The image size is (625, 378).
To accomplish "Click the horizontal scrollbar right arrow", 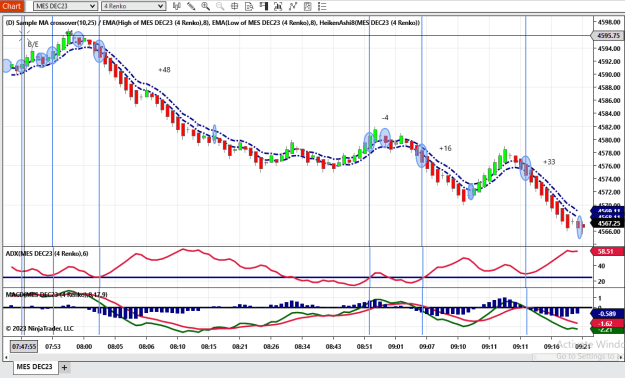I will (622, 357).
